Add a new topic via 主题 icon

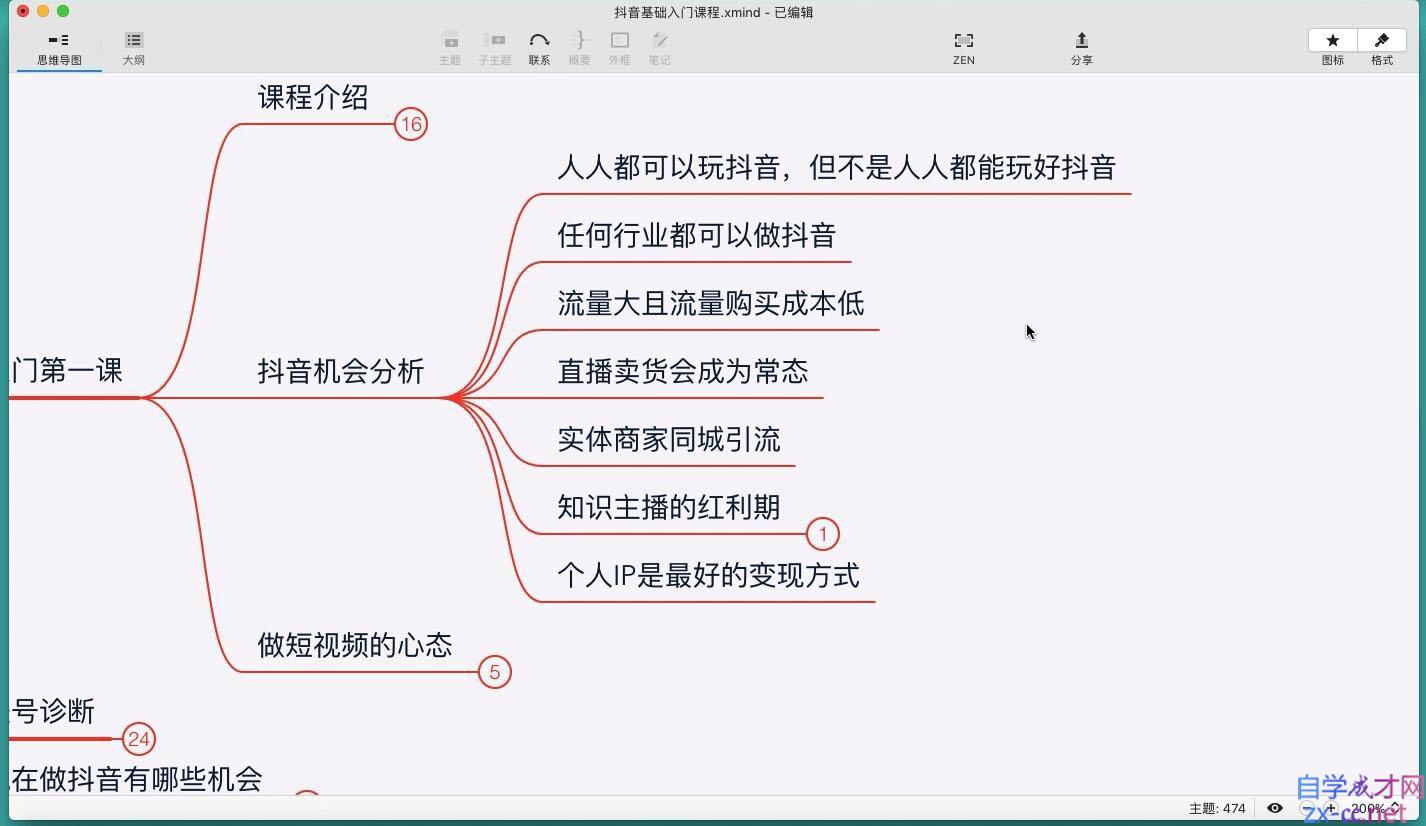[x=450, y=48]
